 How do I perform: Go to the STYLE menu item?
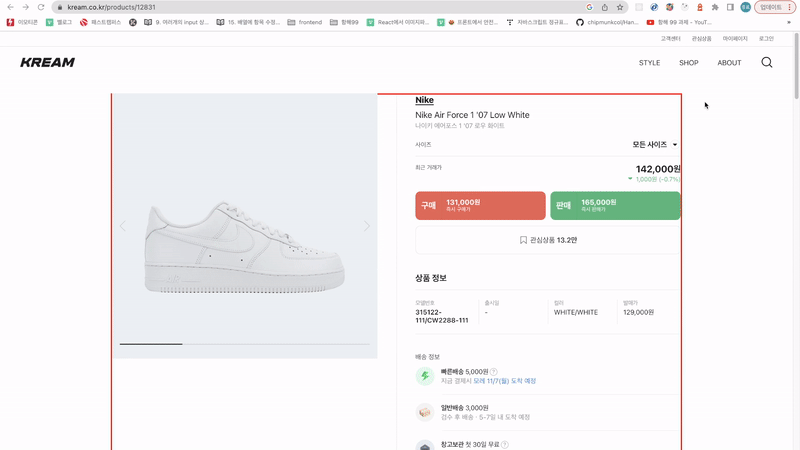(649, 63)
